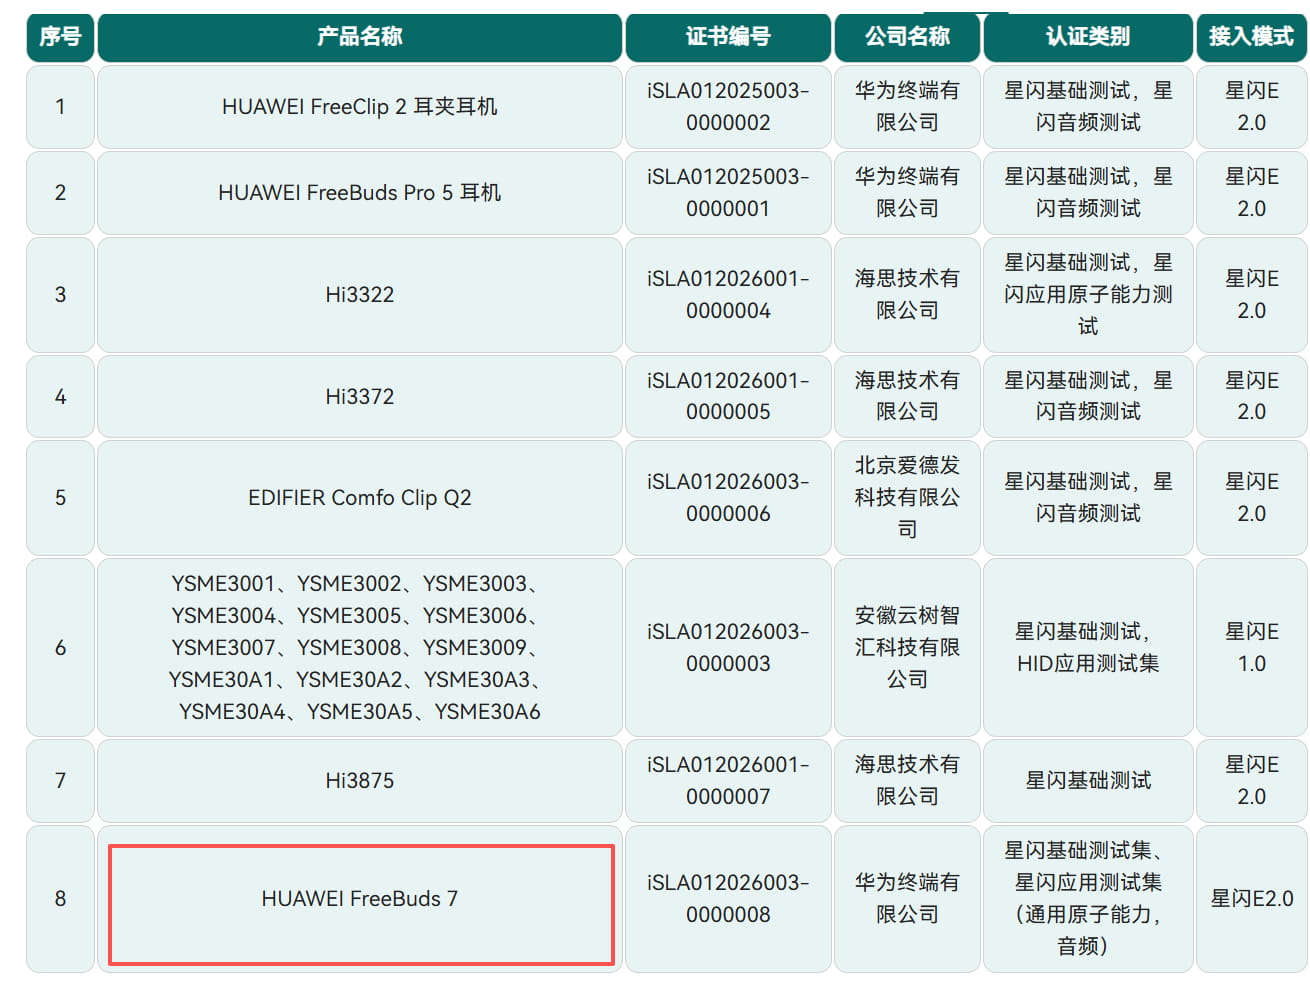This screenshot has height=992, width=1310.
Task: Select the HUAWEI FreeClip 2 耳夹耳机 cell
Action: [x=360, y=107]
